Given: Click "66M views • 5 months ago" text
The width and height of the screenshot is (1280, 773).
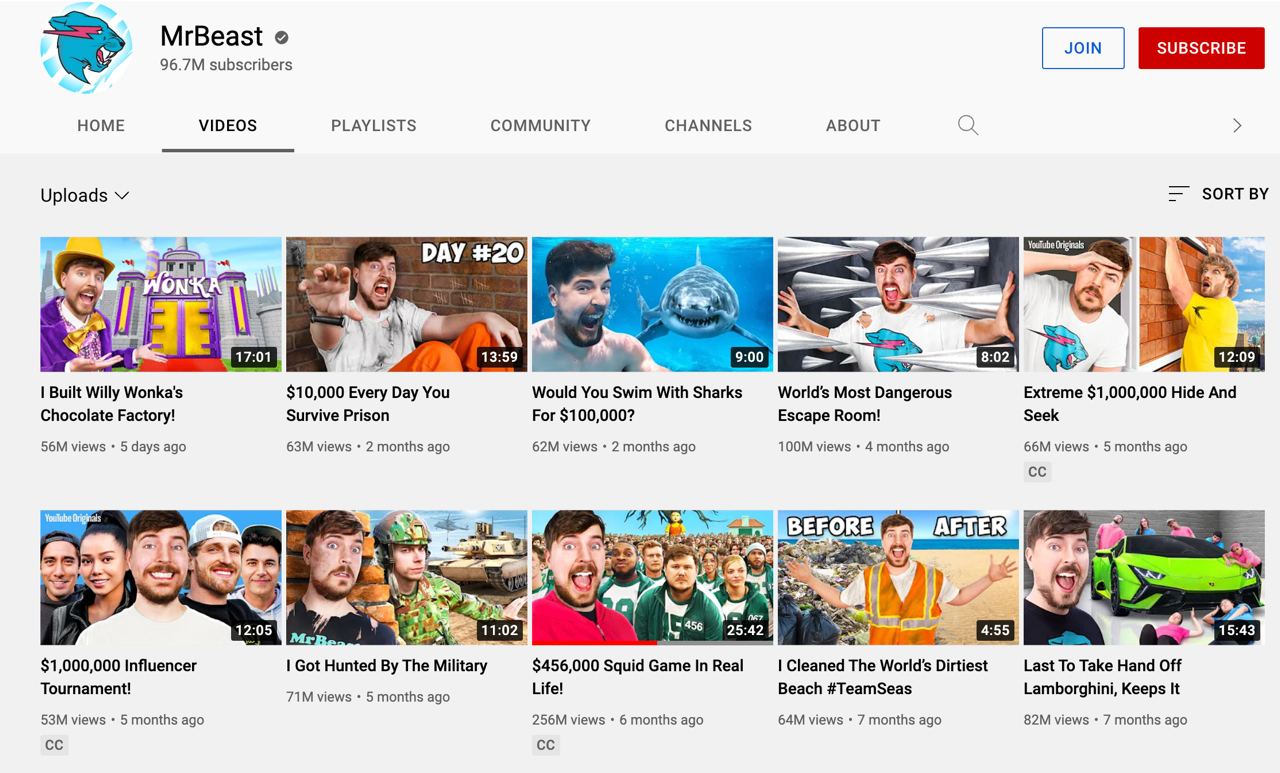Looking at the screenshot, I should click(x=1106, y=447).
